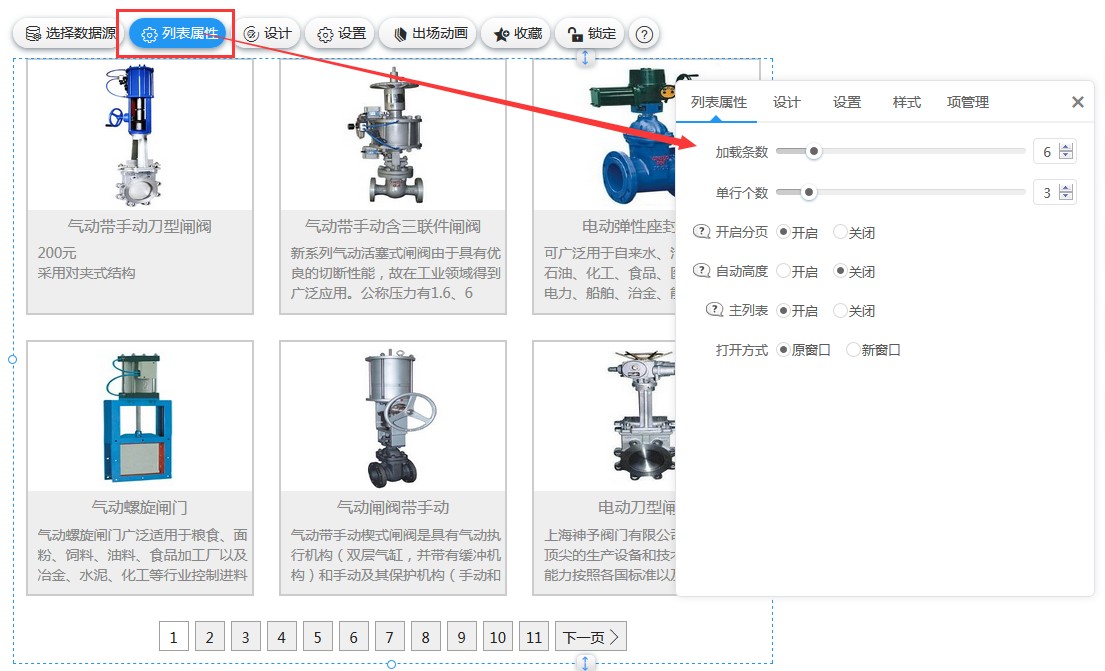Viewport: 1105px width, 671px height.
Task: Click the bottom right vertical resize handle icon
Action: (x=584, y=663)
